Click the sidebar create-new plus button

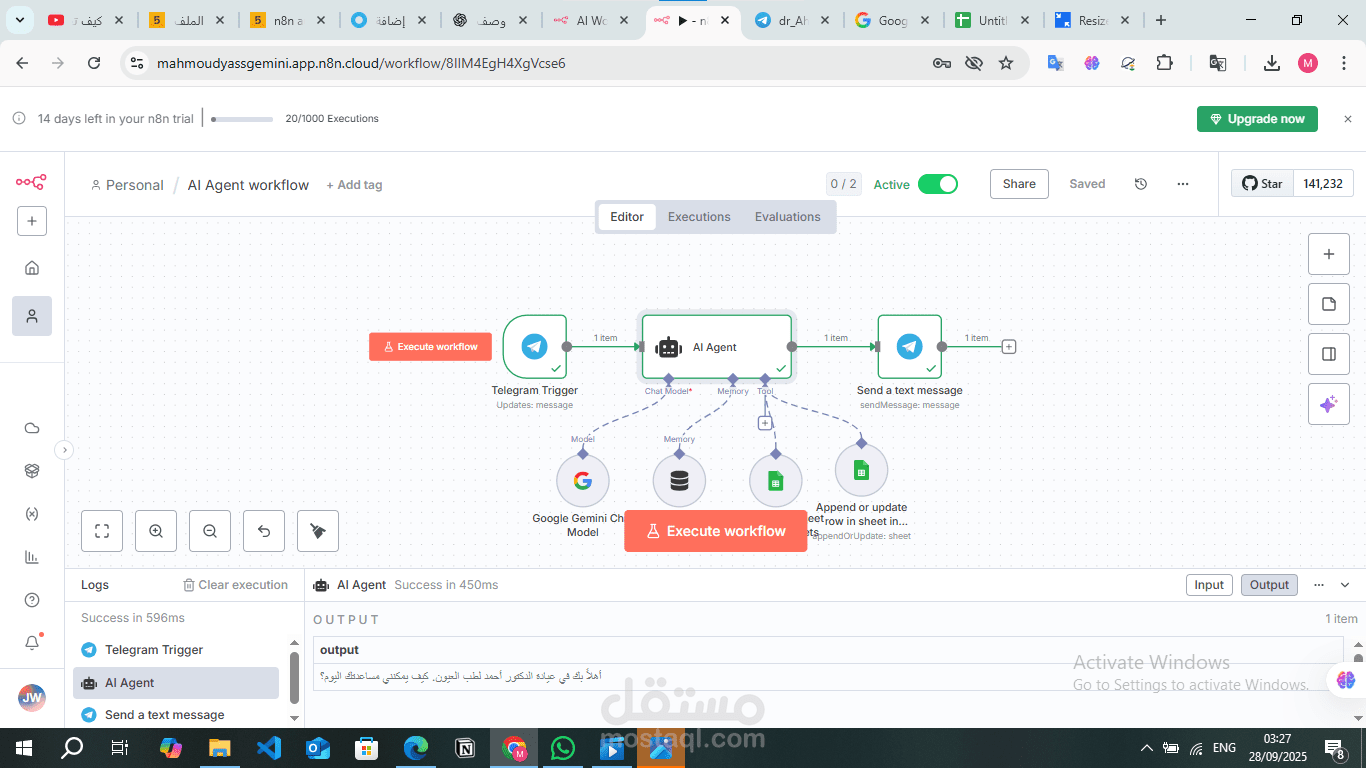pos(32,221)
